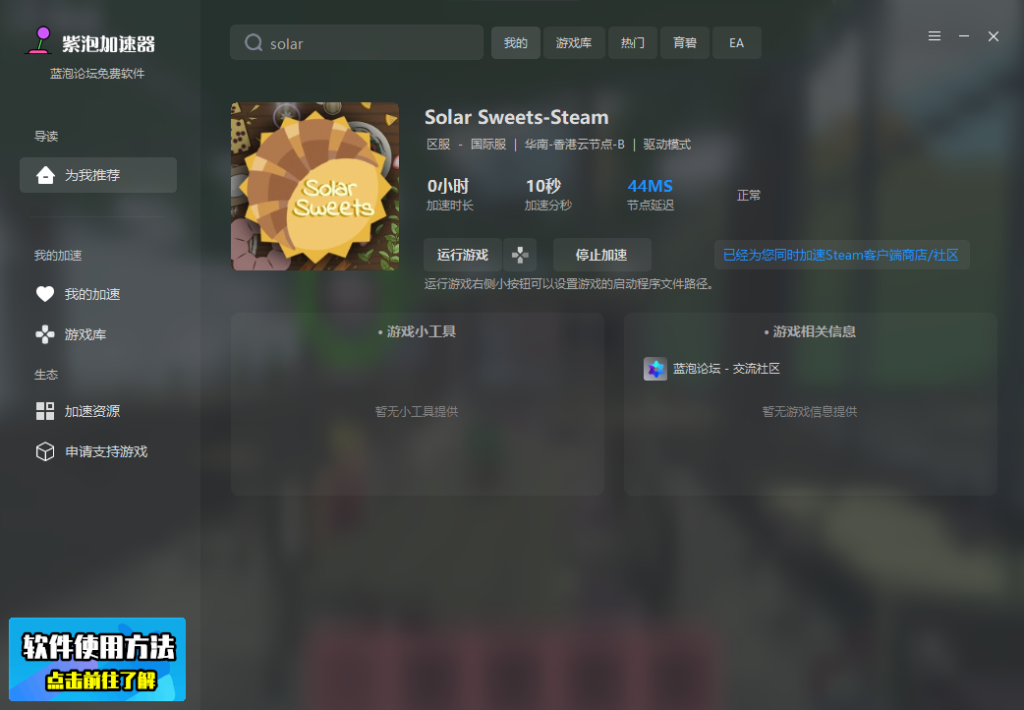Image resolution: width=1024 pixels, height=710 pixels.
Task: Click the 蓝泡论坛免费软件 subtitle
Action: click(97, 74)
